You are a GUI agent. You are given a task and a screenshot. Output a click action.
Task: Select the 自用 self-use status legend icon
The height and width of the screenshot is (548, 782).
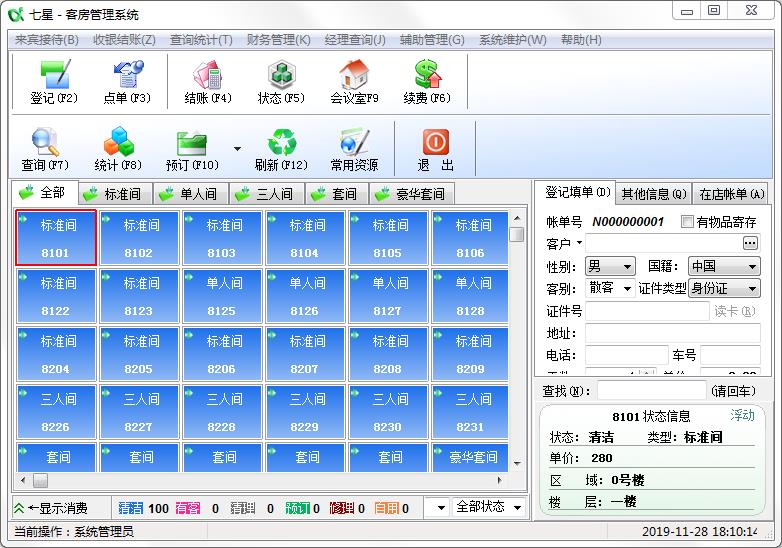tap(387, 508)
